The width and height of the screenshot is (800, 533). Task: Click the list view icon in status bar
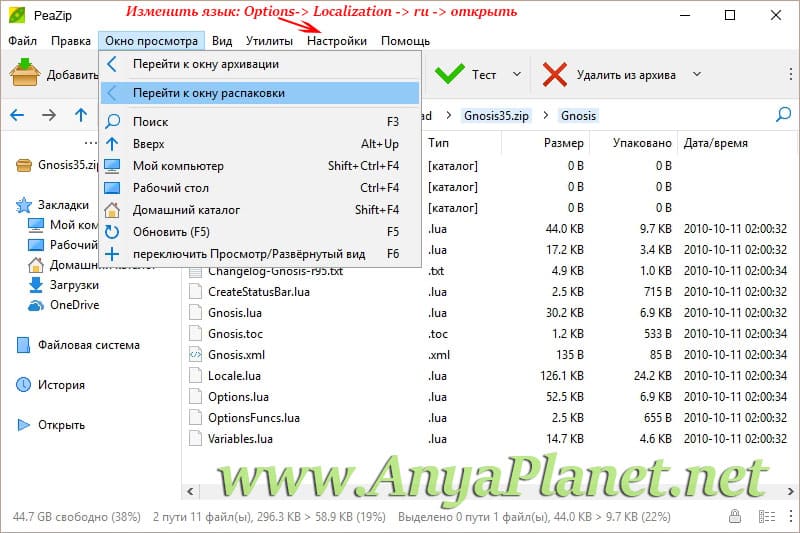click(x=767, y=517)
